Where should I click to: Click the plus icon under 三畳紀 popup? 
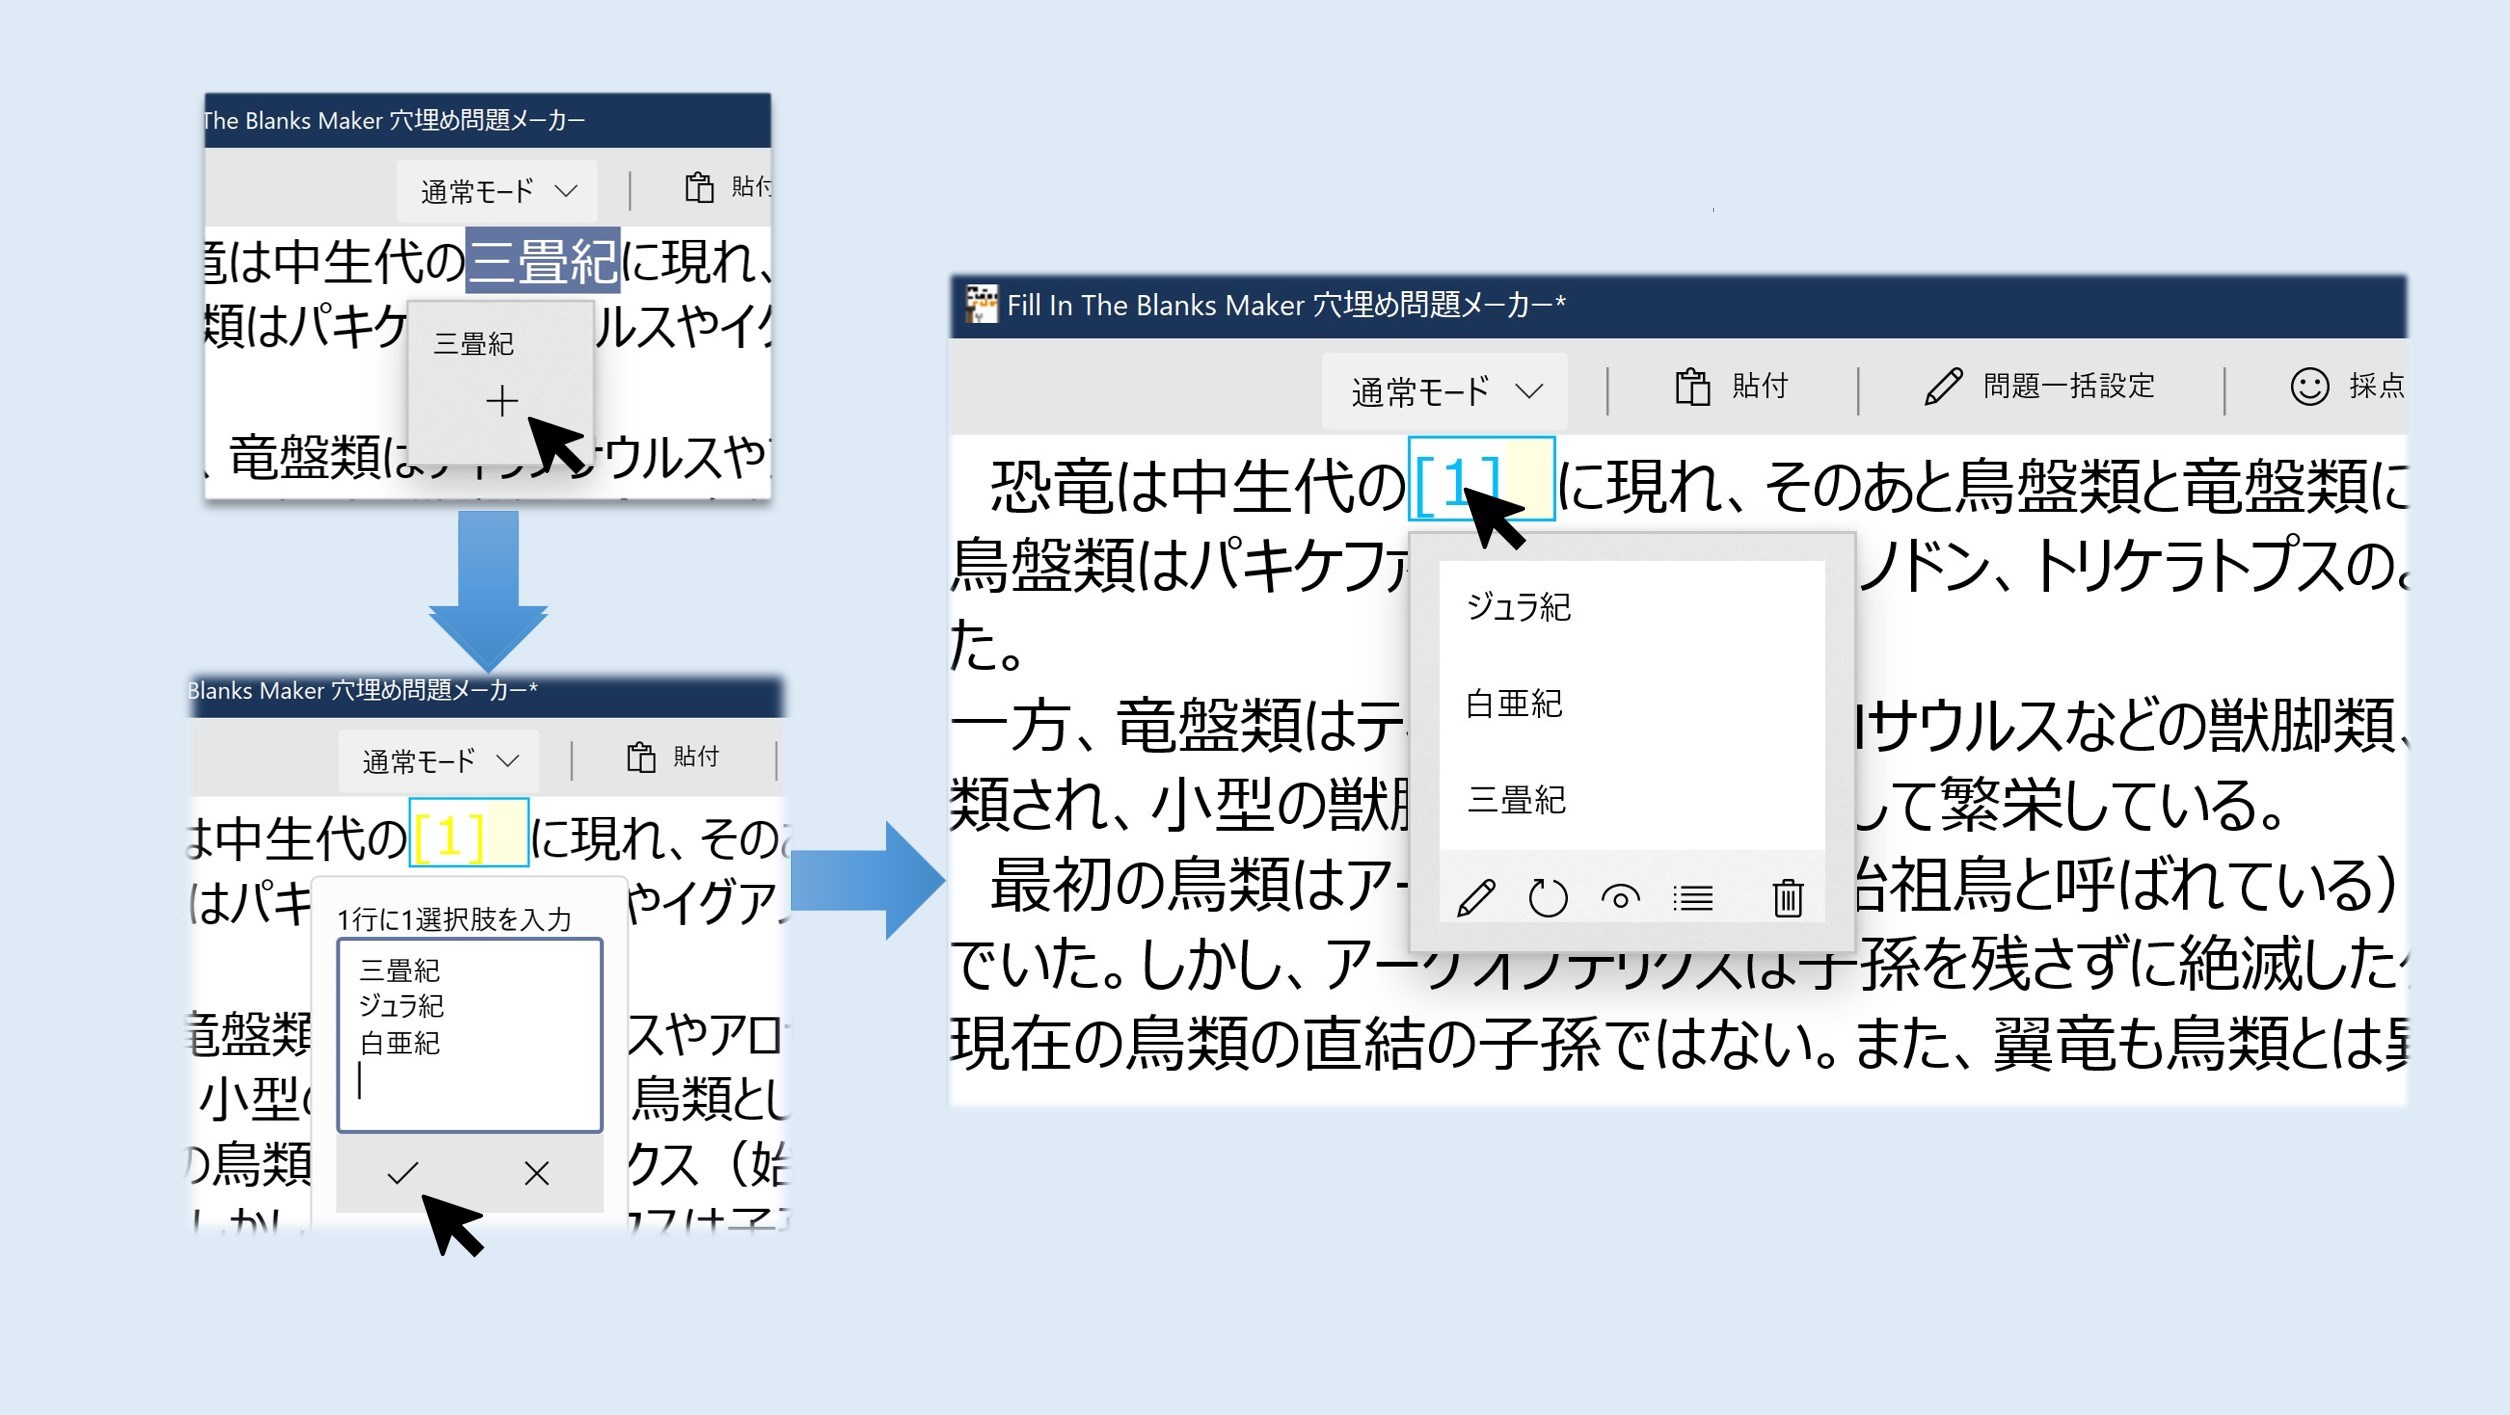501,401
